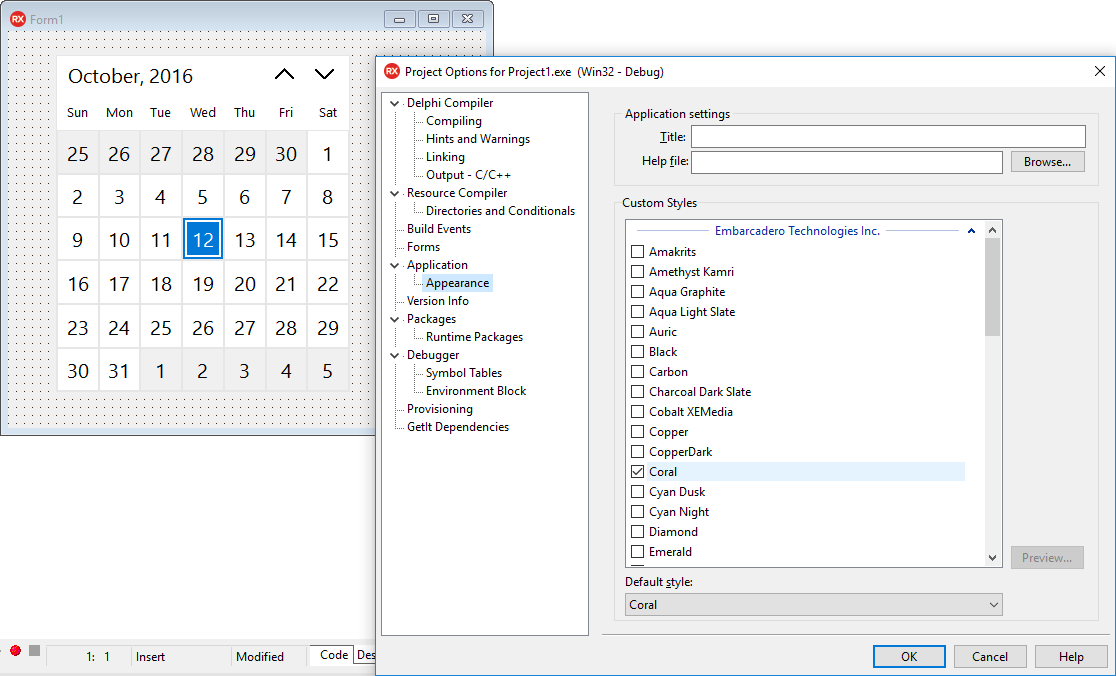Click the Cancel button
The width and height of the screenshot is (1116, 676).
click(x=989, y=656)
